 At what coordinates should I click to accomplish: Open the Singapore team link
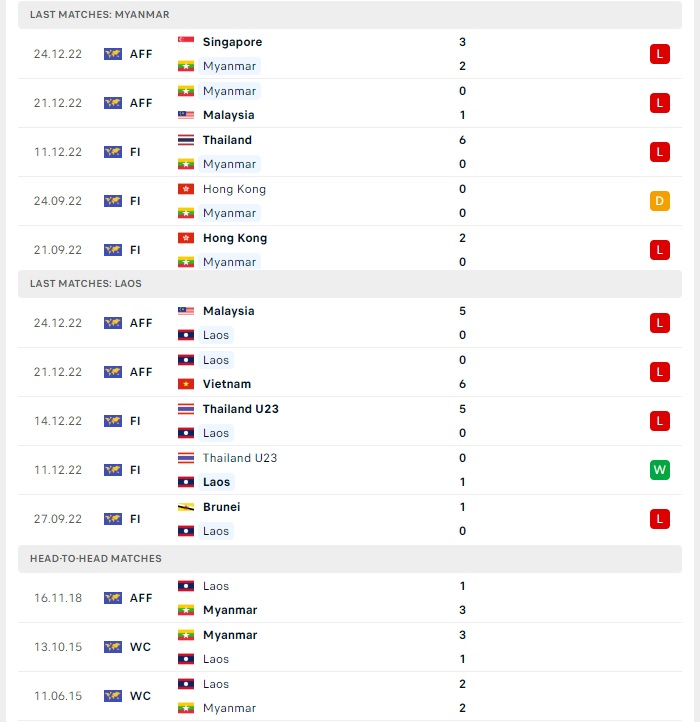[232, 42]
